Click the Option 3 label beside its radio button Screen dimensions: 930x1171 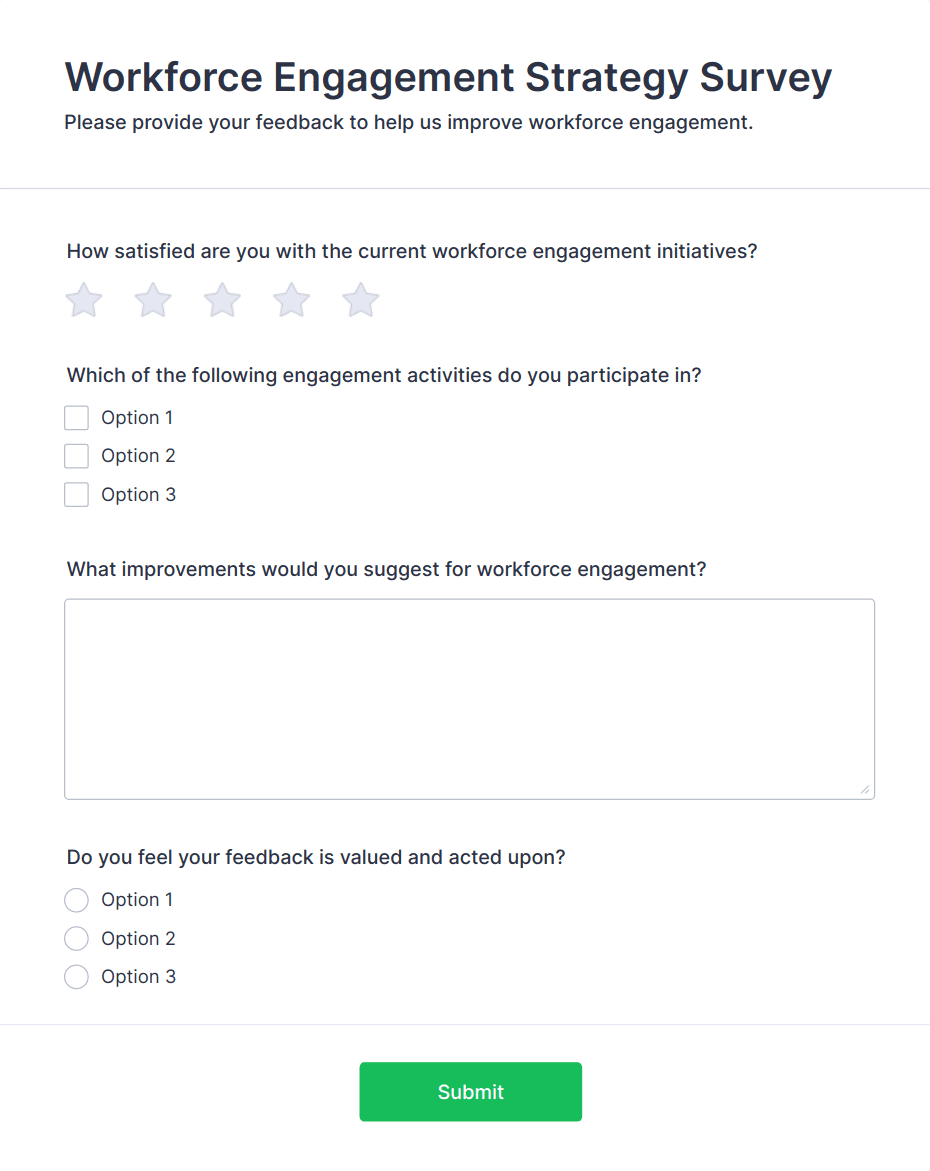[x=138, y=977]
